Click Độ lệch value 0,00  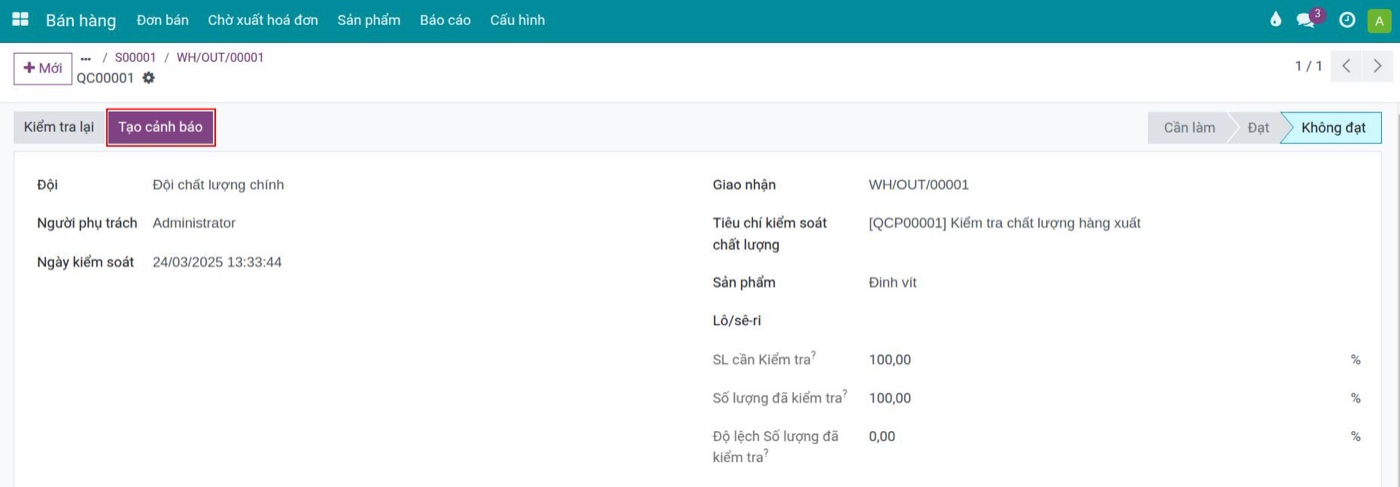[x=882, y=436]
